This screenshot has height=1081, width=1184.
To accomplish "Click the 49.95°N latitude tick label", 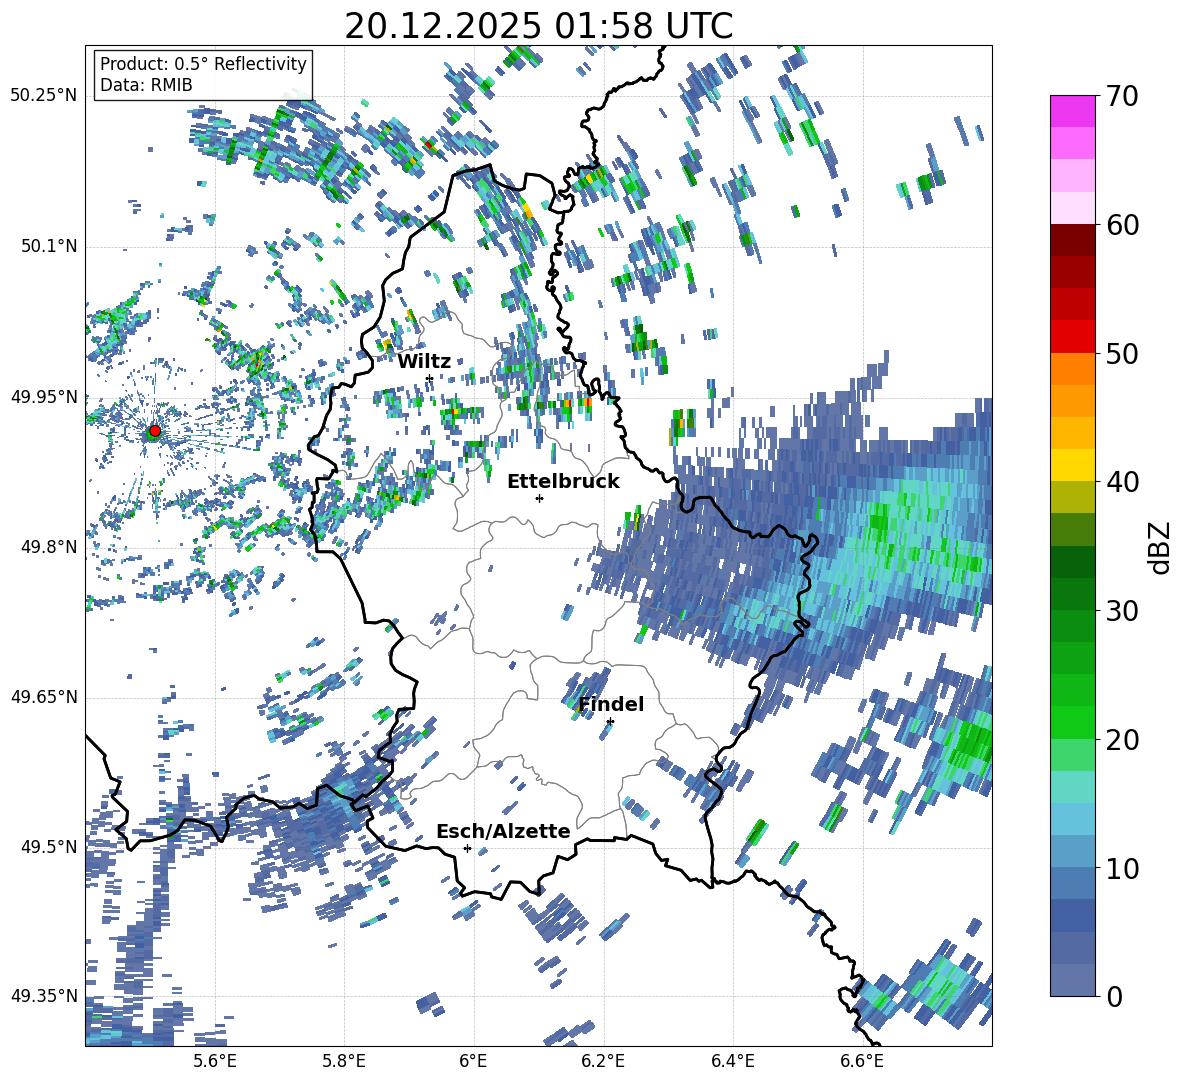I will 44,396.
